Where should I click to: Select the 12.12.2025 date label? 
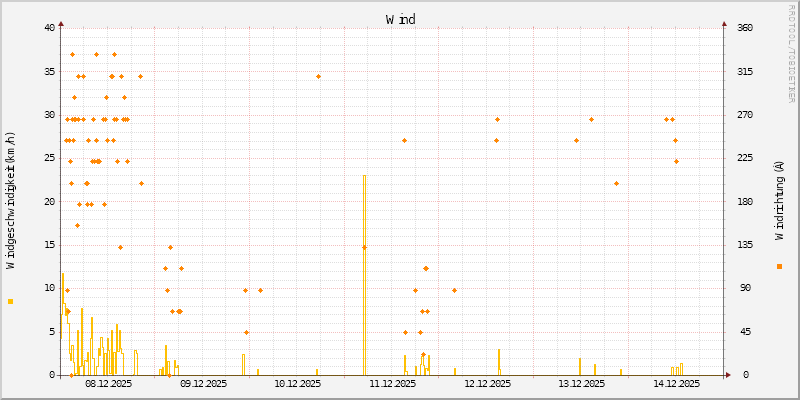click(487, 383)
